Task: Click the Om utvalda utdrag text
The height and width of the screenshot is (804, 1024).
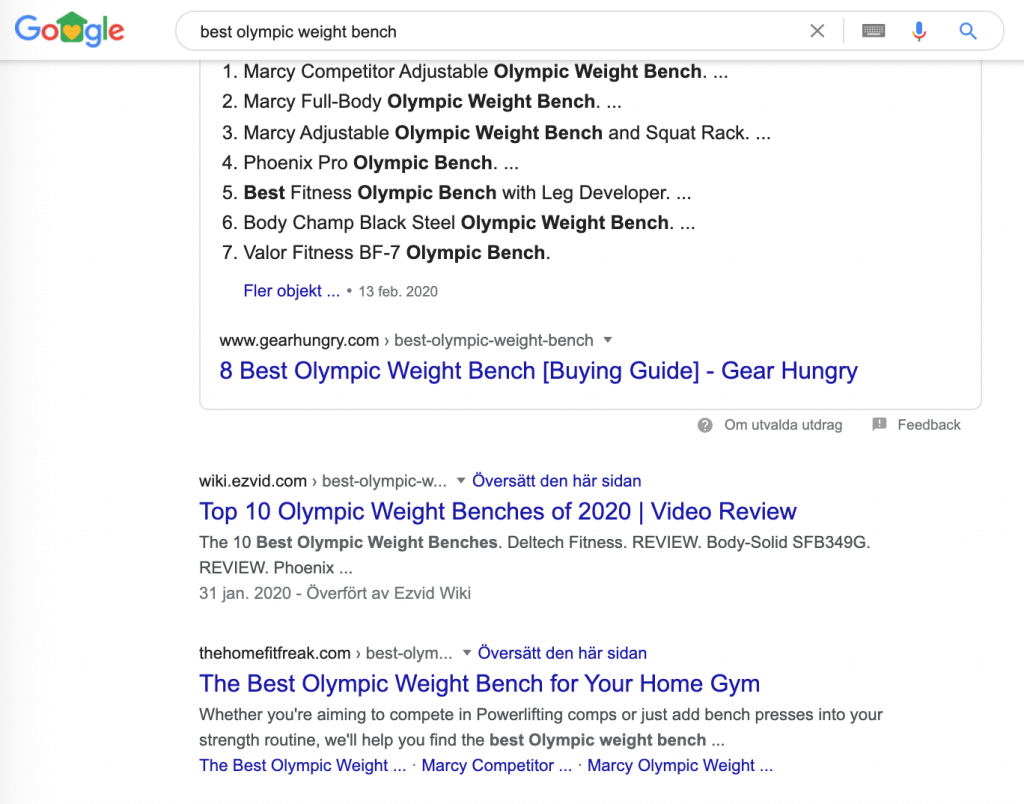Action: pyautogui.click(x=783, y=425)
